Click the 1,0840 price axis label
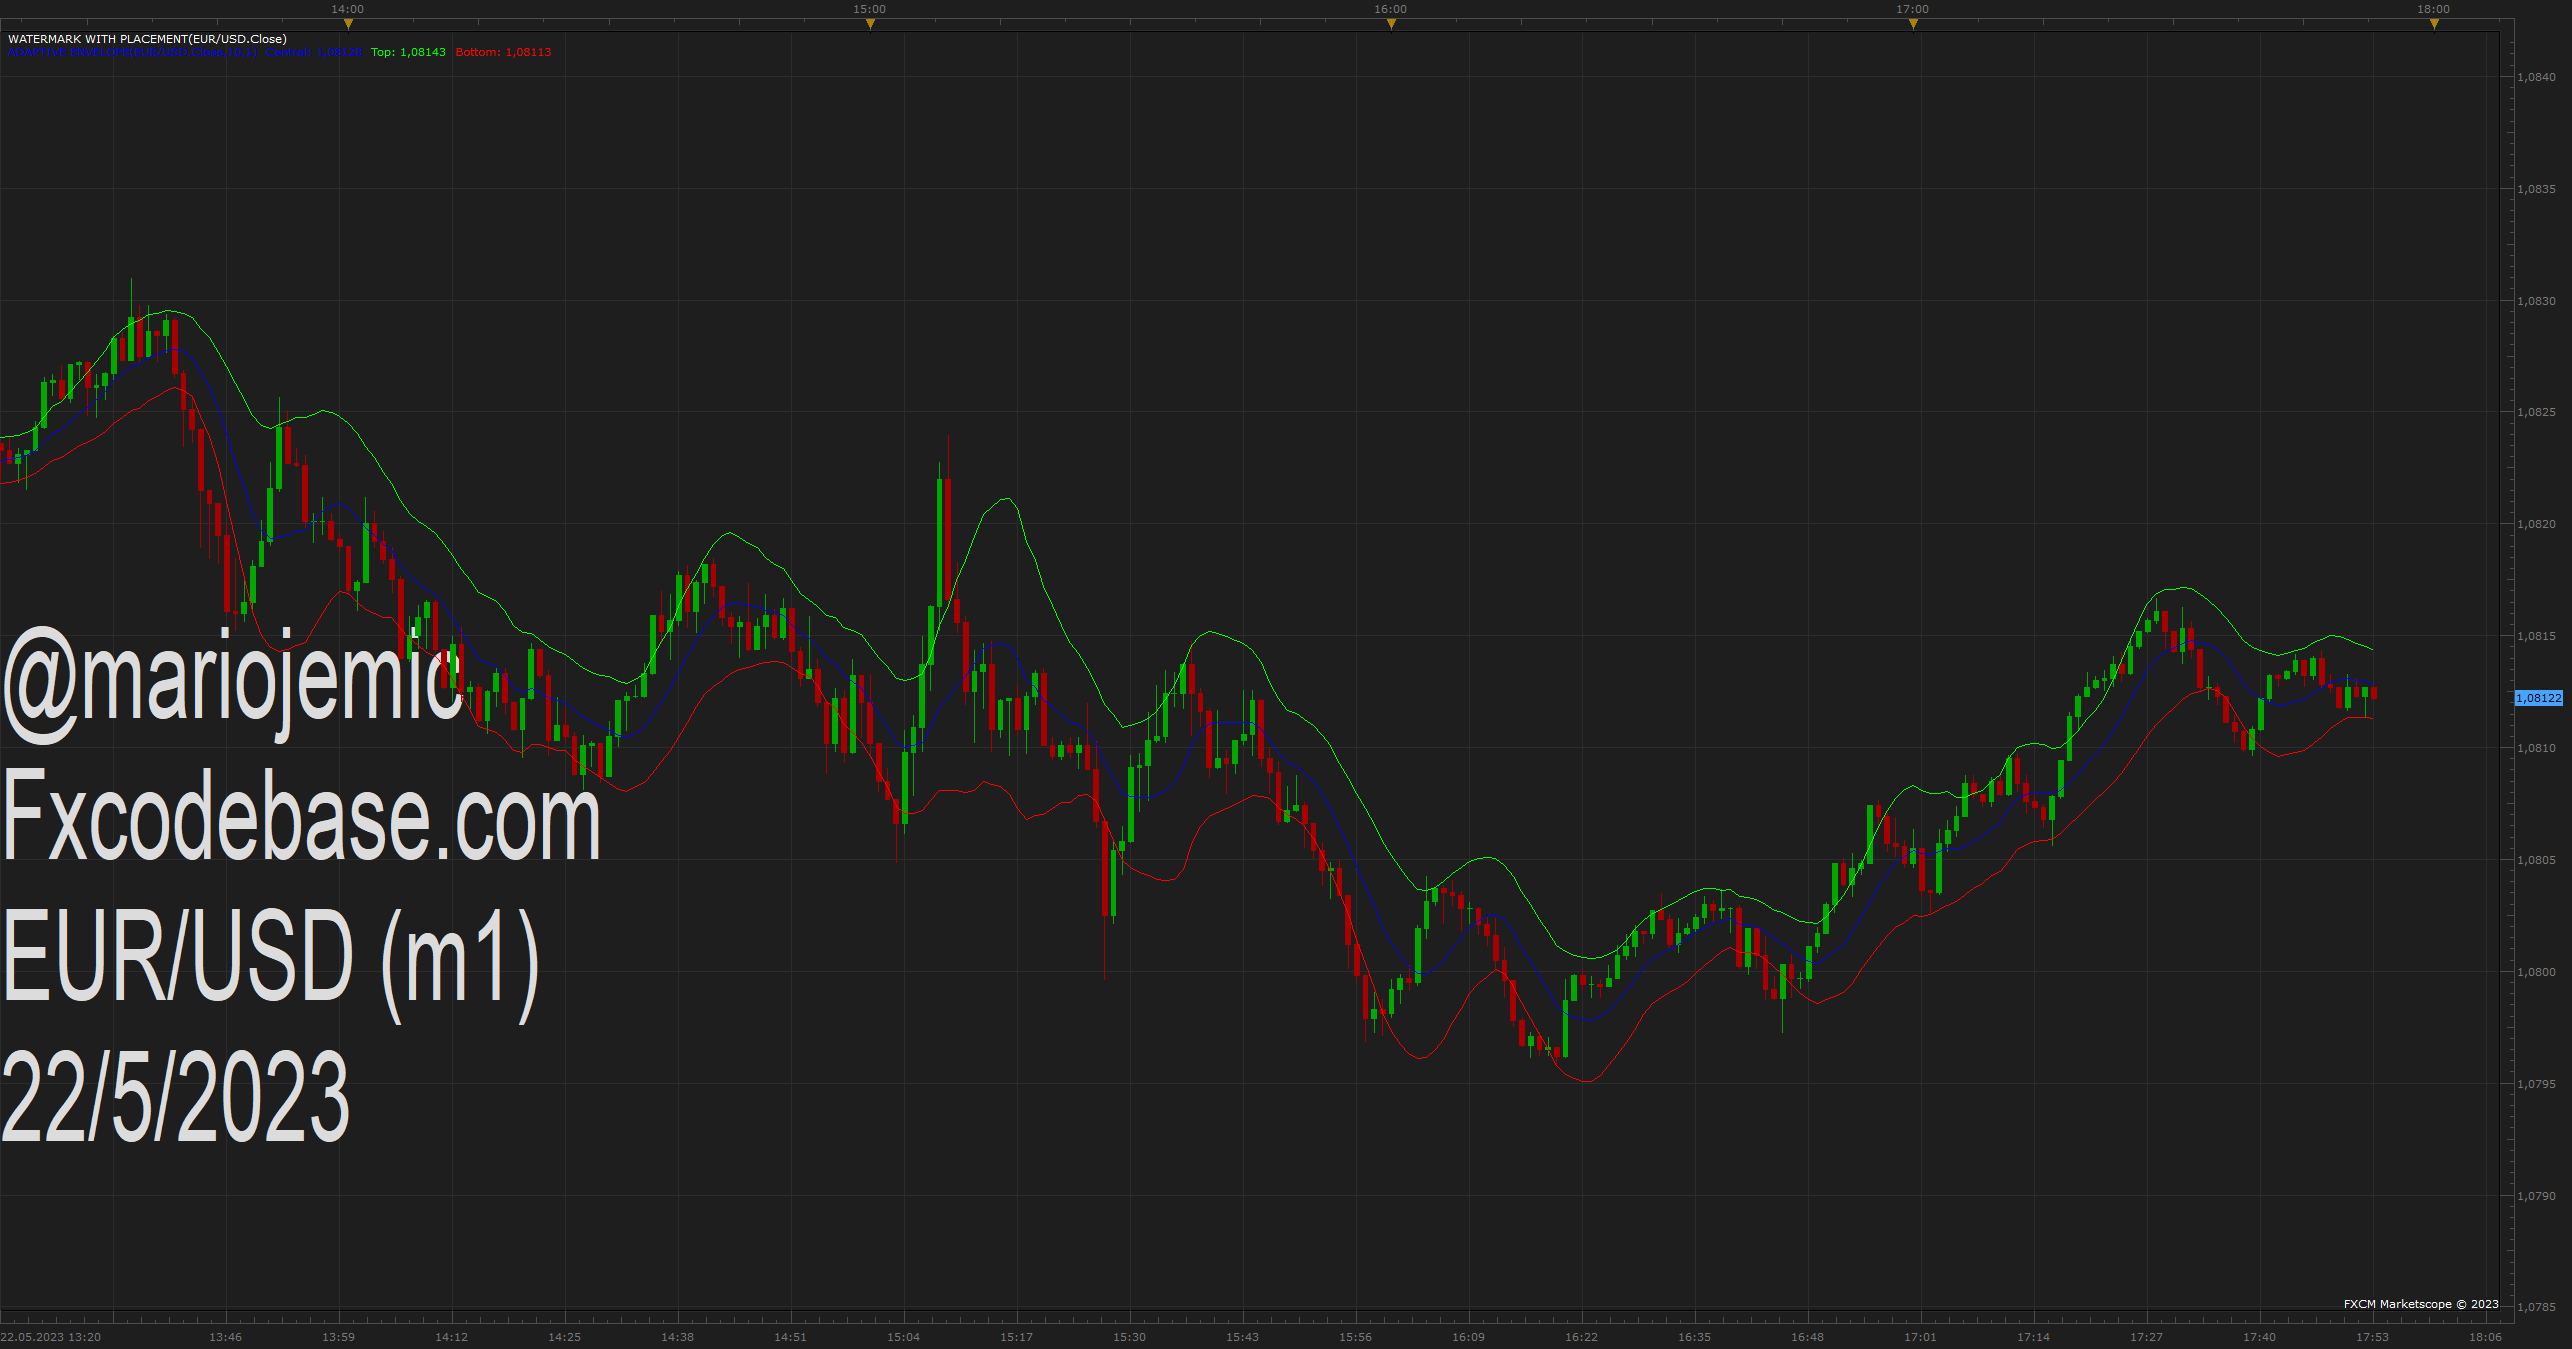Viewport: 2572px width, 1349px height. (x=2536, y=77)
